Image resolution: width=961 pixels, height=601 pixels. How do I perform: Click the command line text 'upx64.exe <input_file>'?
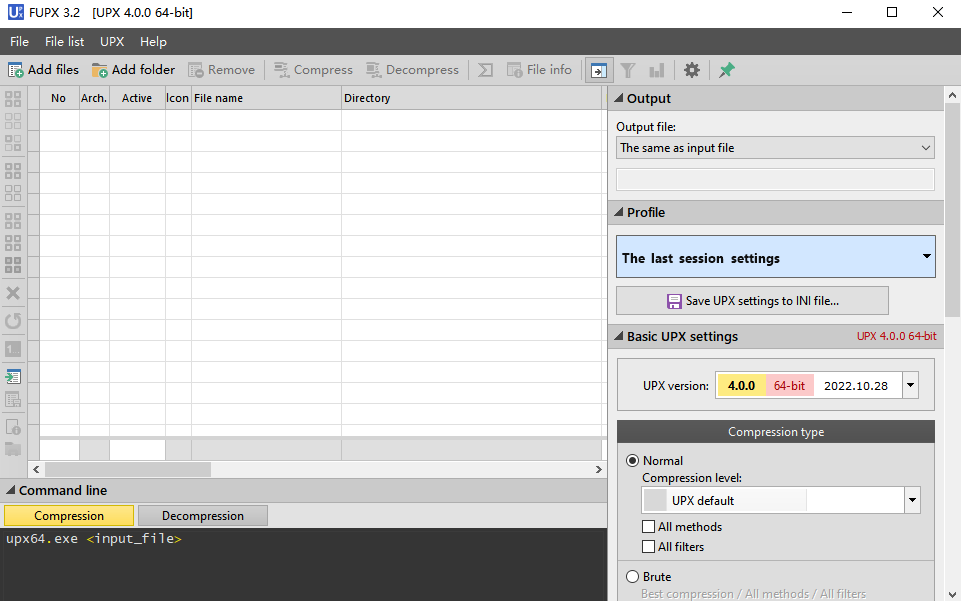[x=94, y=539]
